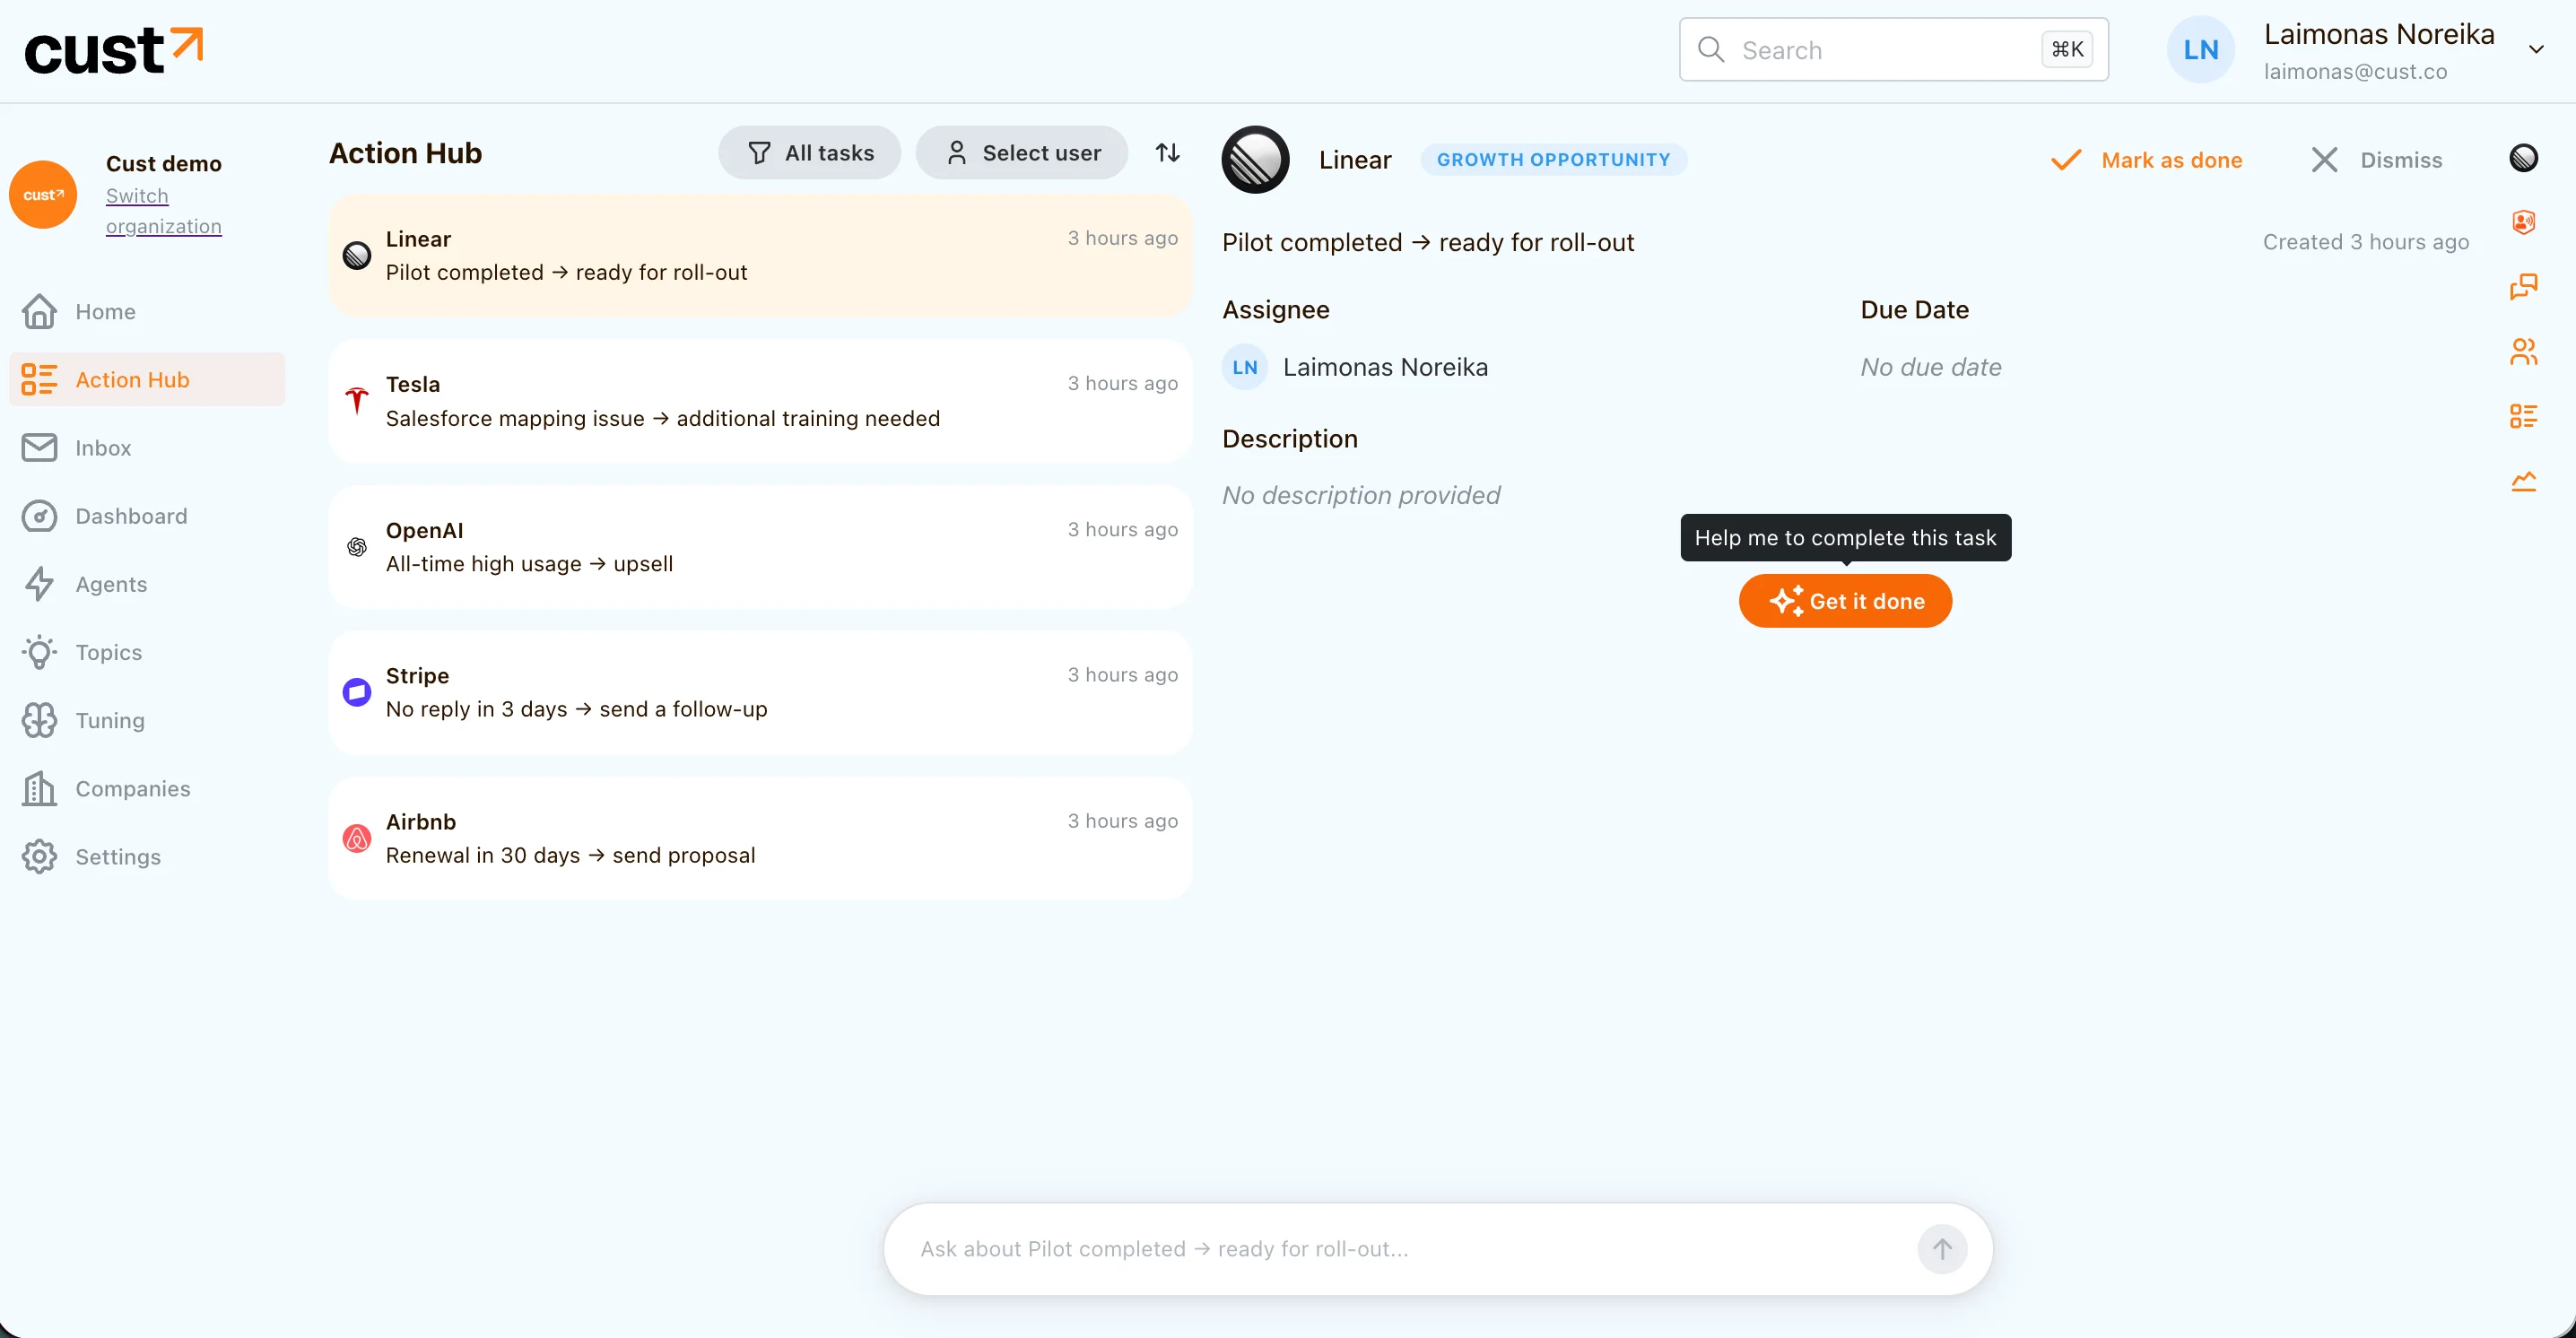Viewport: 2576px width, 1338px height.
Task: Click the Linear company icon in right rail
Action: (x=2523, y=157)
